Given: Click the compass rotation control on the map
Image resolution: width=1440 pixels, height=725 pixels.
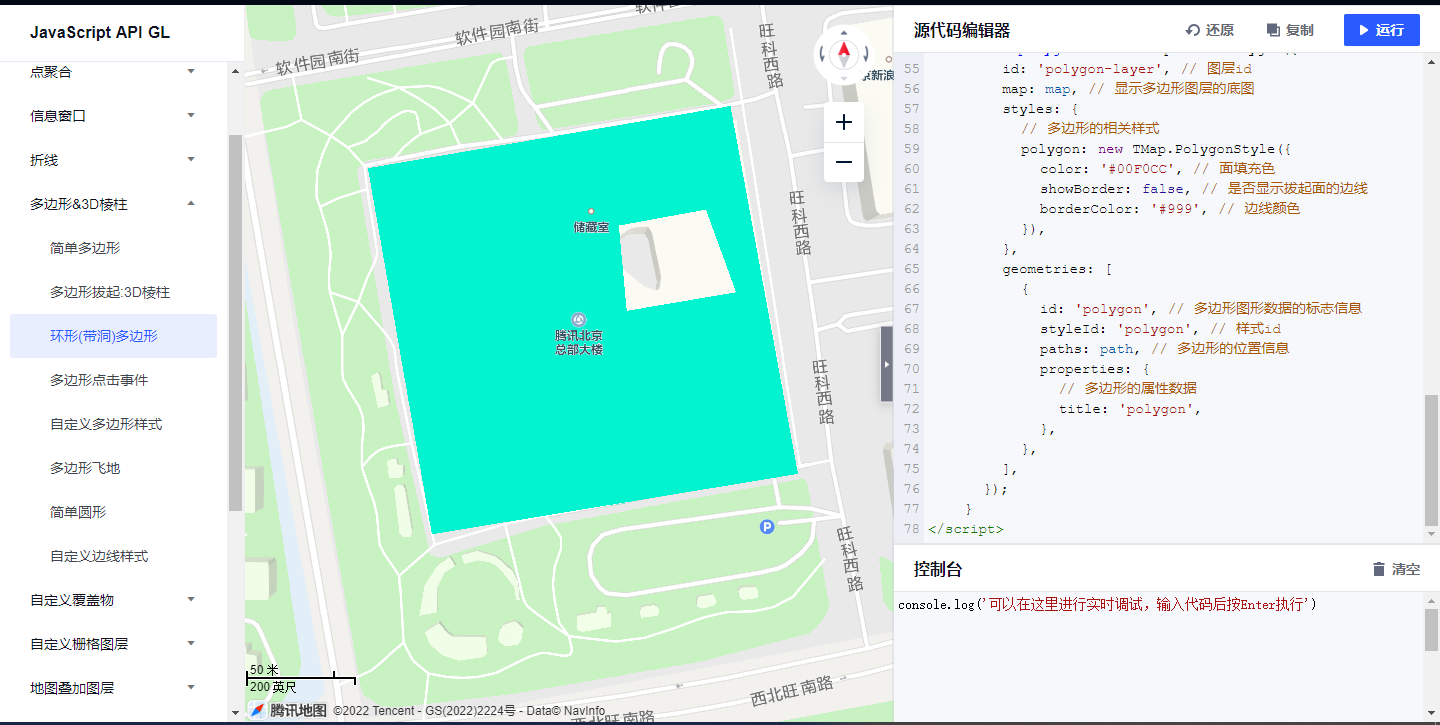Looking at the screenshot, I should point(844,55).
